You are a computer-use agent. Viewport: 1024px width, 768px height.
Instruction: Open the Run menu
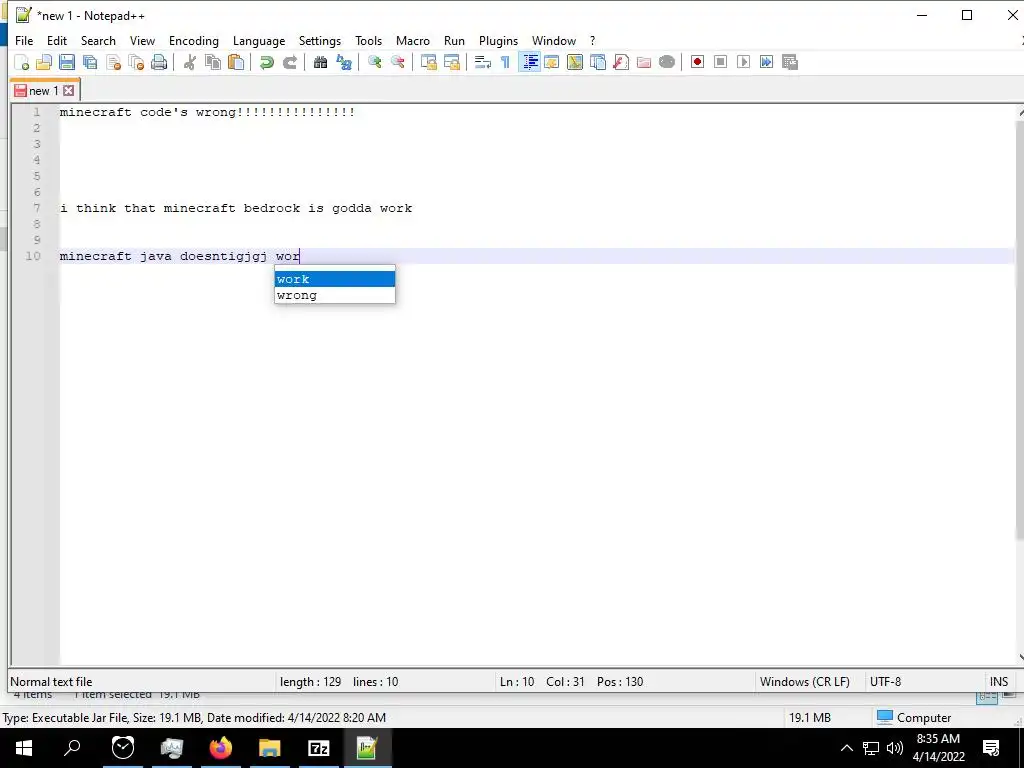click(455, 40)
